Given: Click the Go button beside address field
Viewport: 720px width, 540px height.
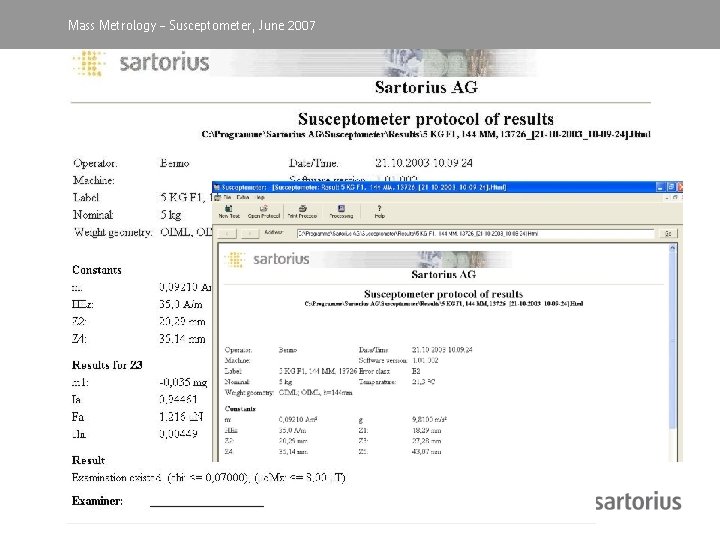Looking at the screenshot, I should [668, 234].
